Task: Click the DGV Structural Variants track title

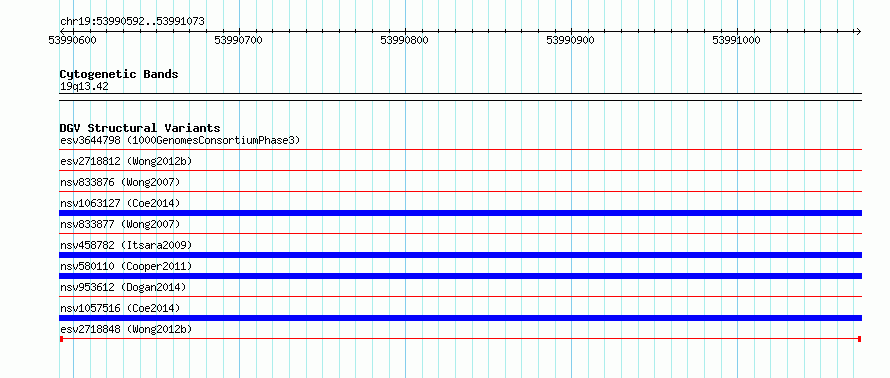Action: (x=140, y=128)
